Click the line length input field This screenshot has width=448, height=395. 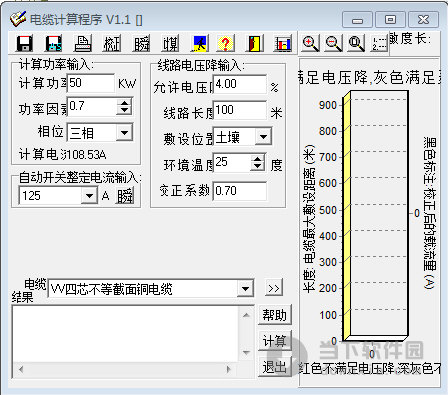tap(240, 110)
